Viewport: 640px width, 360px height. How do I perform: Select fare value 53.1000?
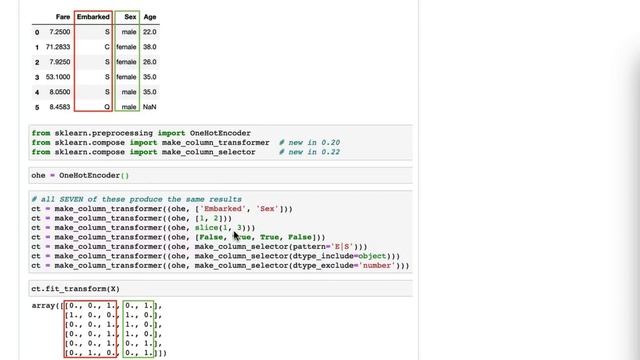click(x=58, y=77)
